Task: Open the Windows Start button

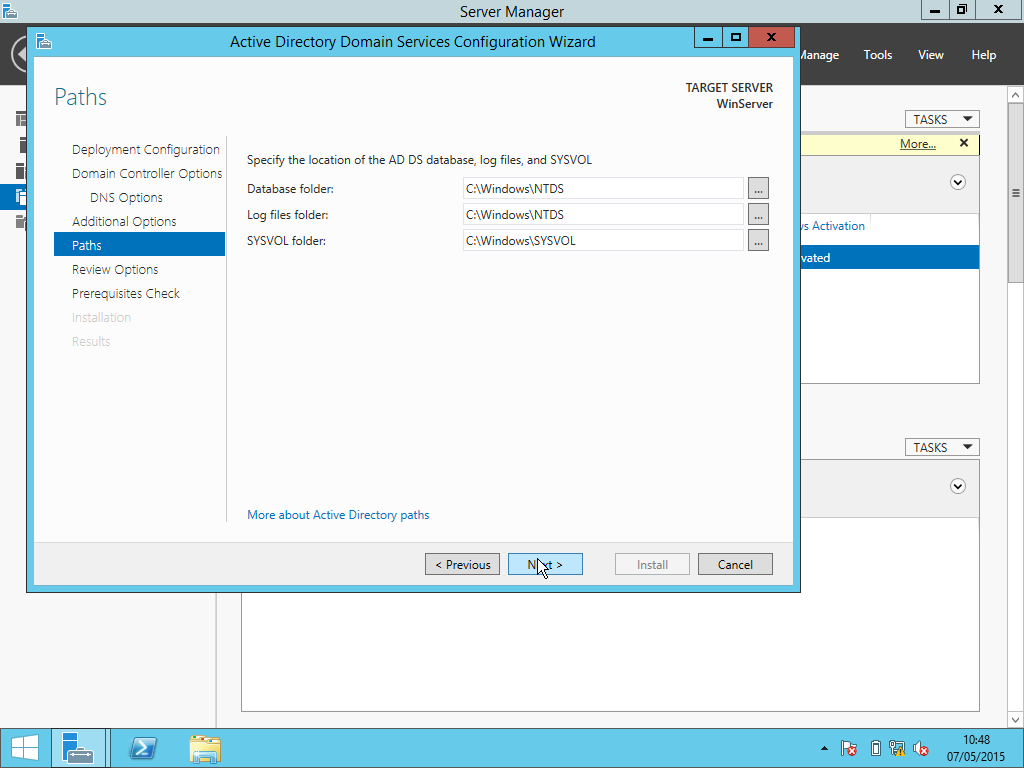Action: click(25, 748)
